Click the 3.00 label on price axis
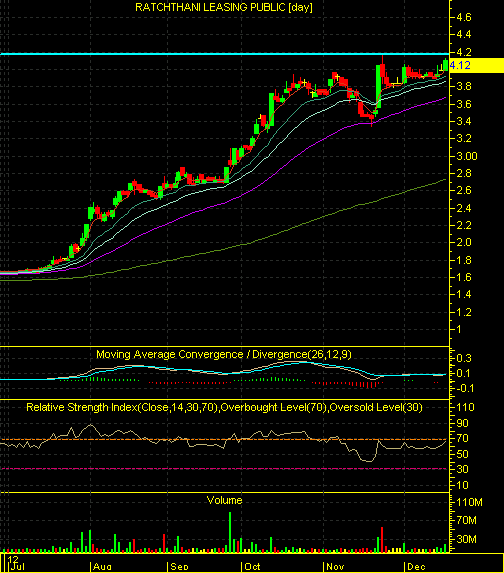The height and width of the screenshot is (573, 504). tap(467, 156)
